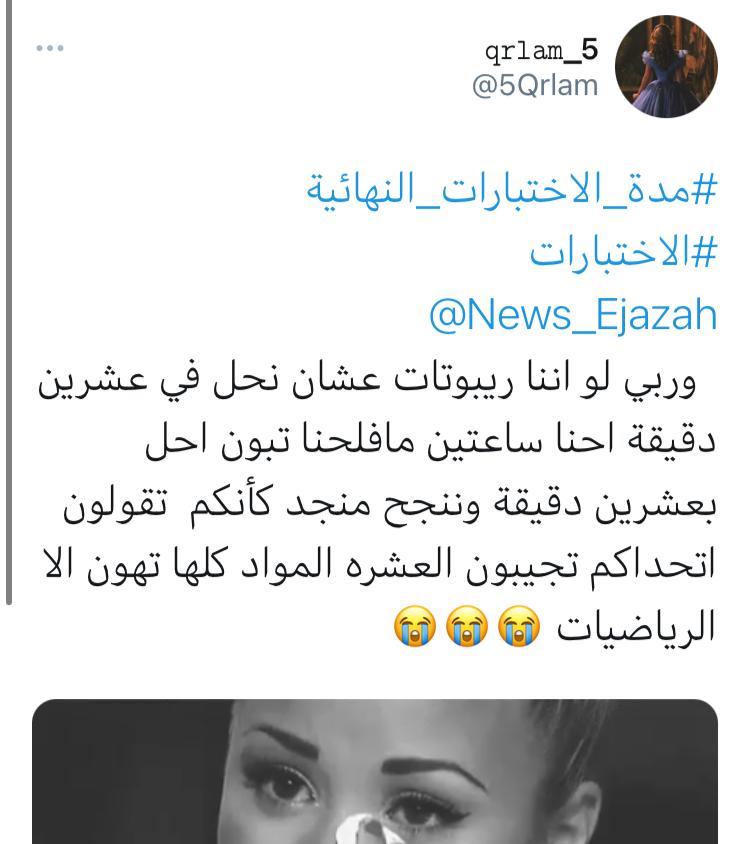
Task: Open the circular profile avatar picture
Action: [666, 67]
